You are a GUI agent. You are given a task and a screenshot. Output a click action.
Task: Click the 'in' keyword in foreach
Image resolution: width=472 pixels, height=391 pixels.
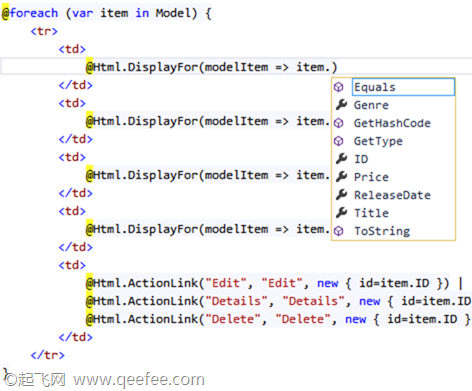pos(142,13)
